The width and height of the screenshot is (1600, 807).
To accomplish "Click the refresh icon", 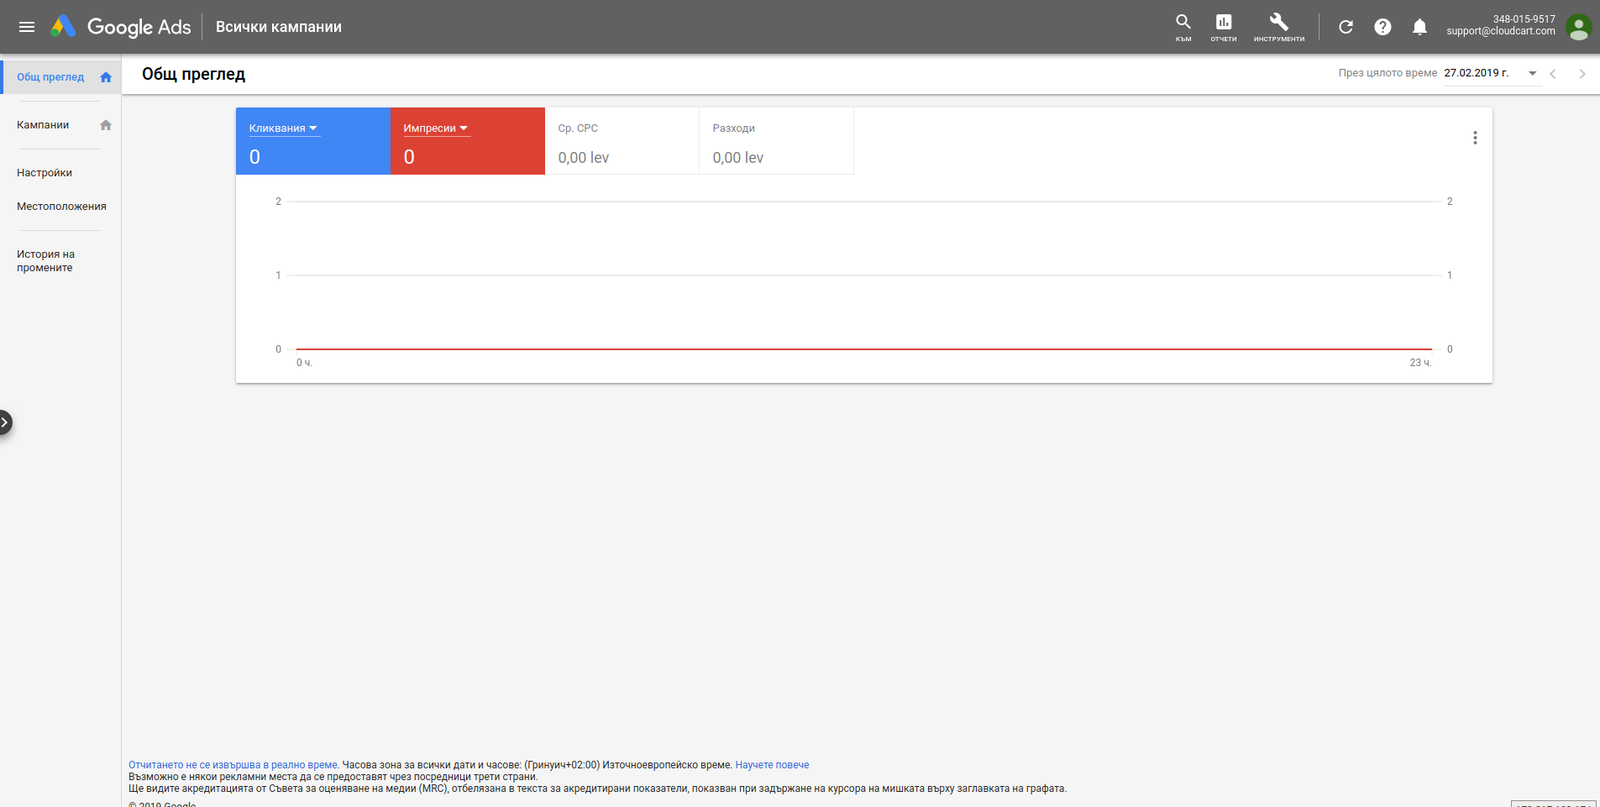I will pyautogui.click(x=1346, y=27).
